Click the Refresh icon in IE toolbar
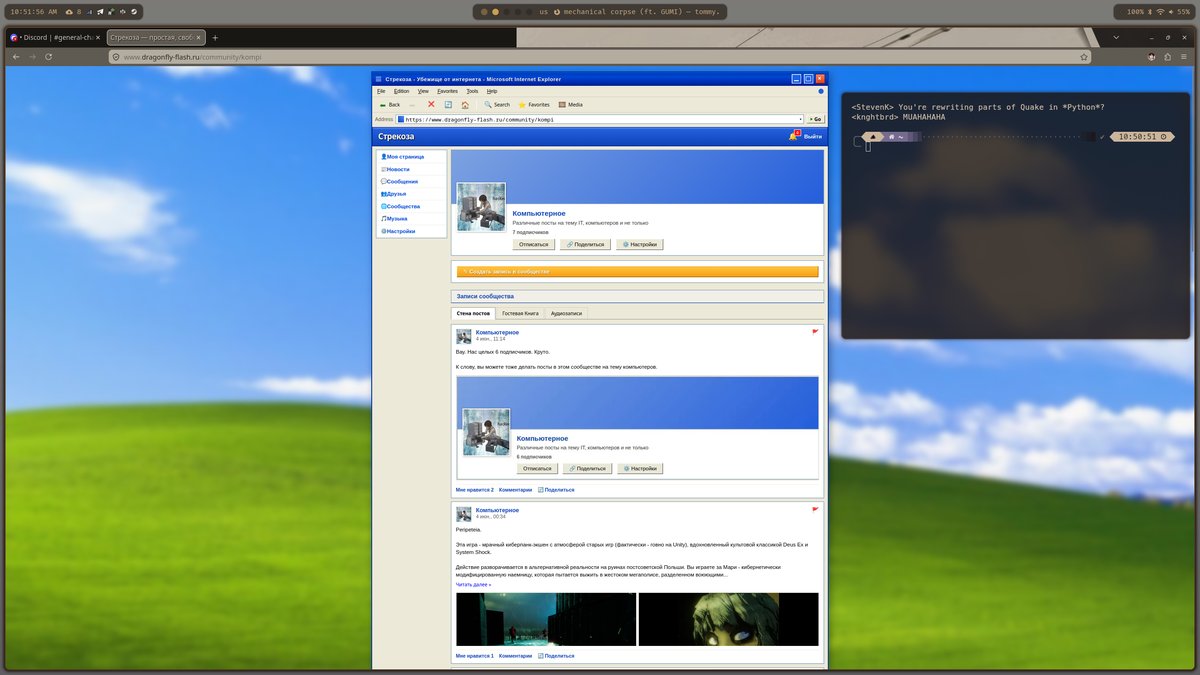Viewport: 1200px width, 675px height. pyautogui.click(x=448, y=104)
